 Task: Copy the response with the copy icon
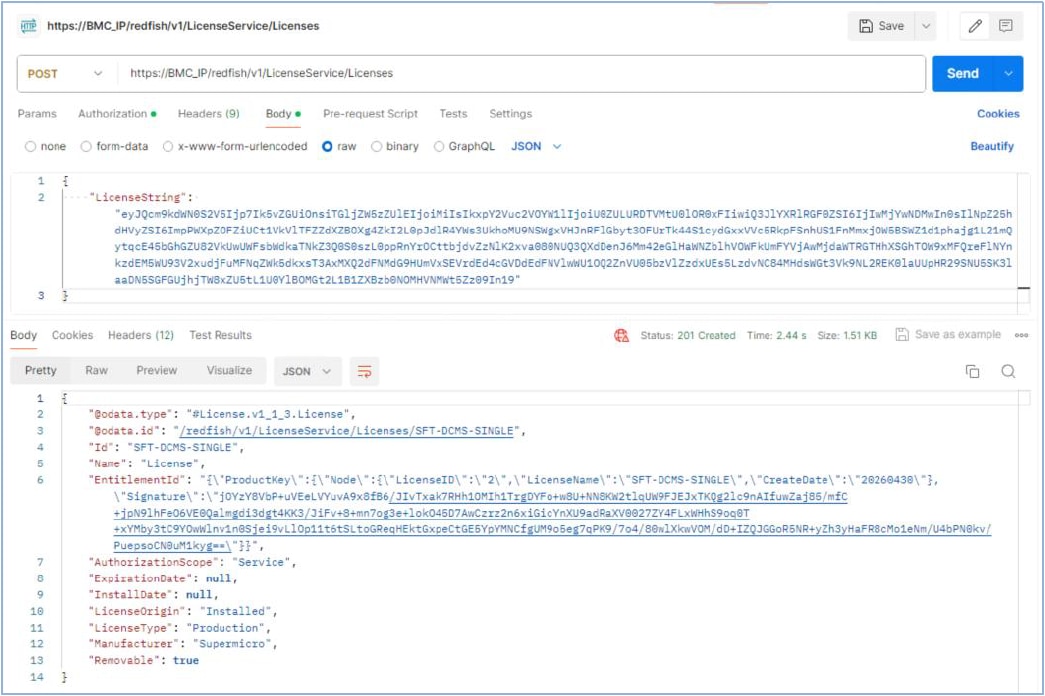coord(972,371)
